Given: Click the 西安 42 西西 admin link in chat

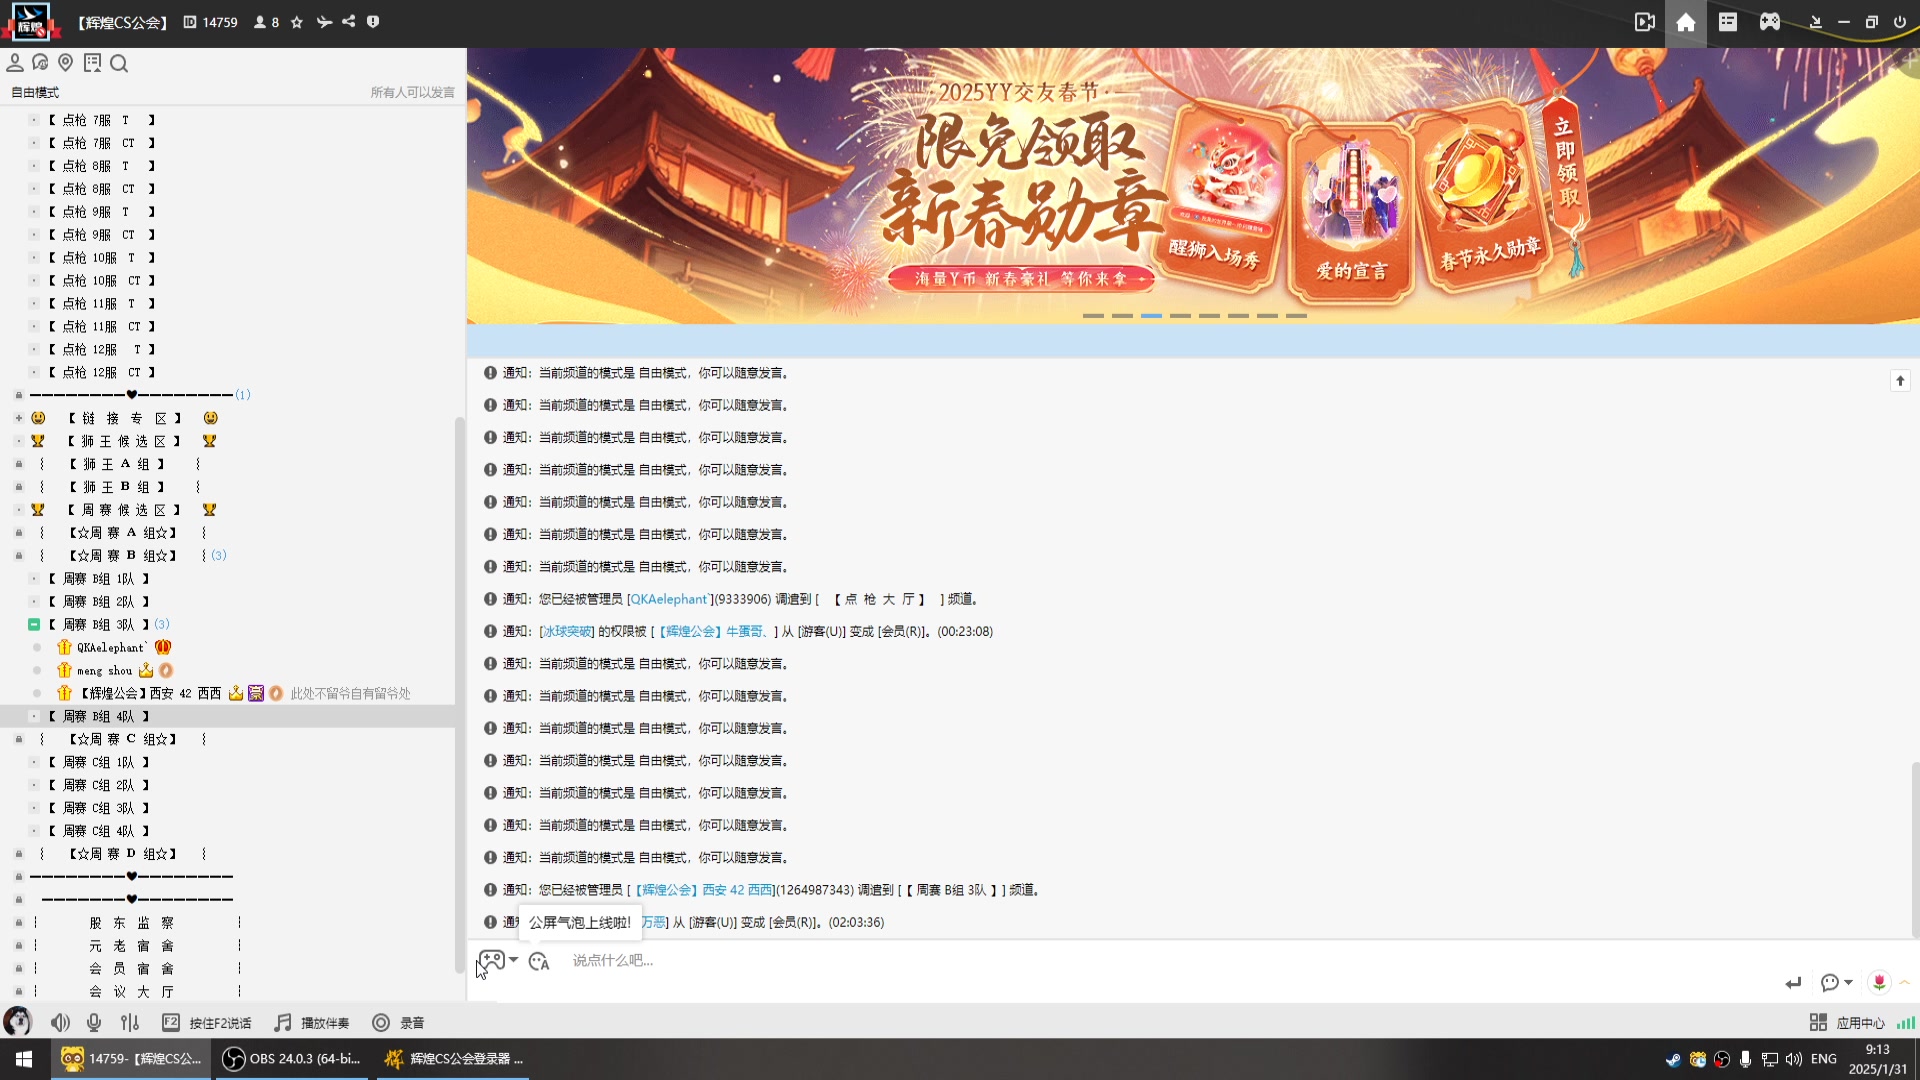Looking at the screenshot, I should coord(704,890).
